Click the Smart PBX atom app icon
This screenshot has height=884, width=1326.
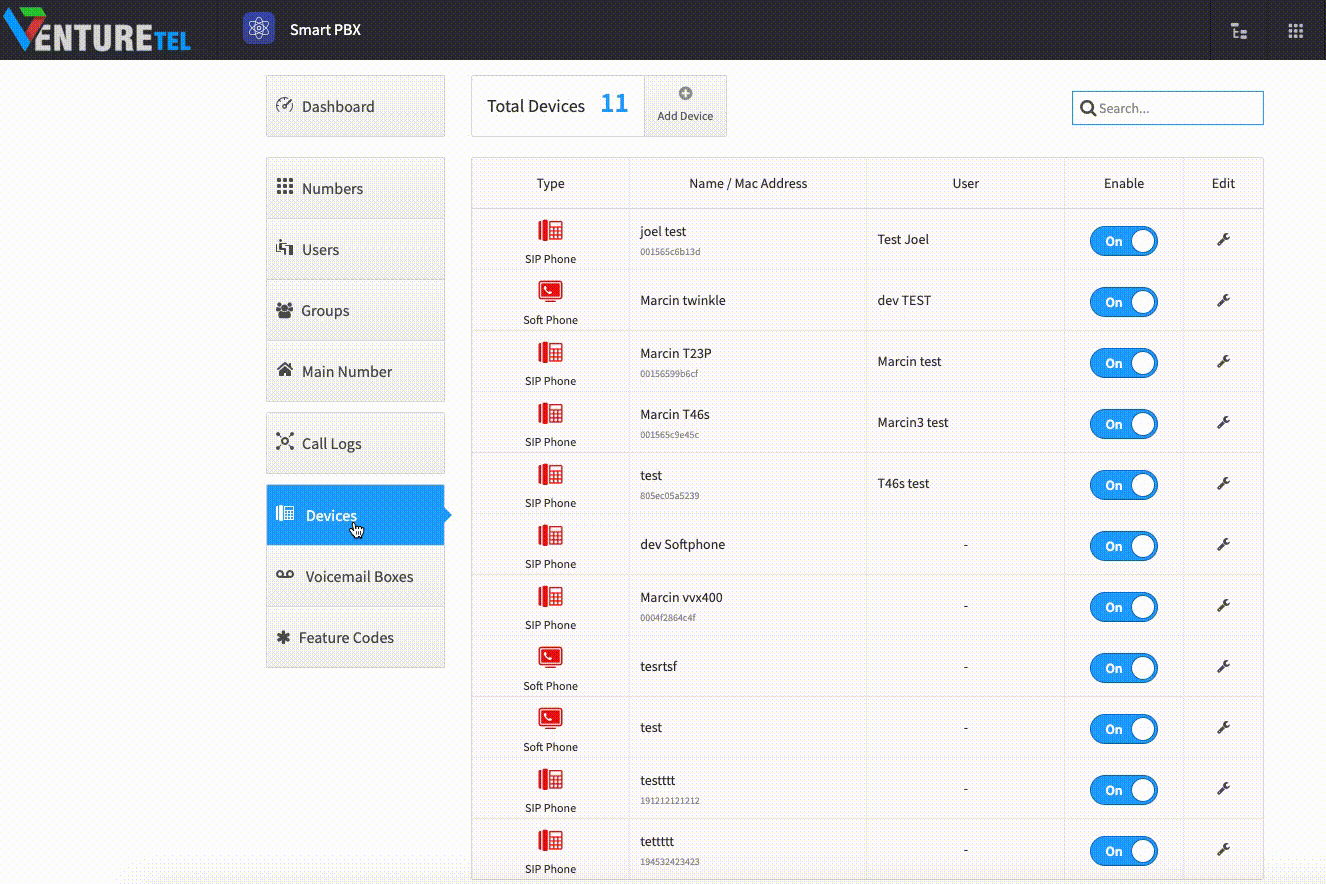coord(259,29)
